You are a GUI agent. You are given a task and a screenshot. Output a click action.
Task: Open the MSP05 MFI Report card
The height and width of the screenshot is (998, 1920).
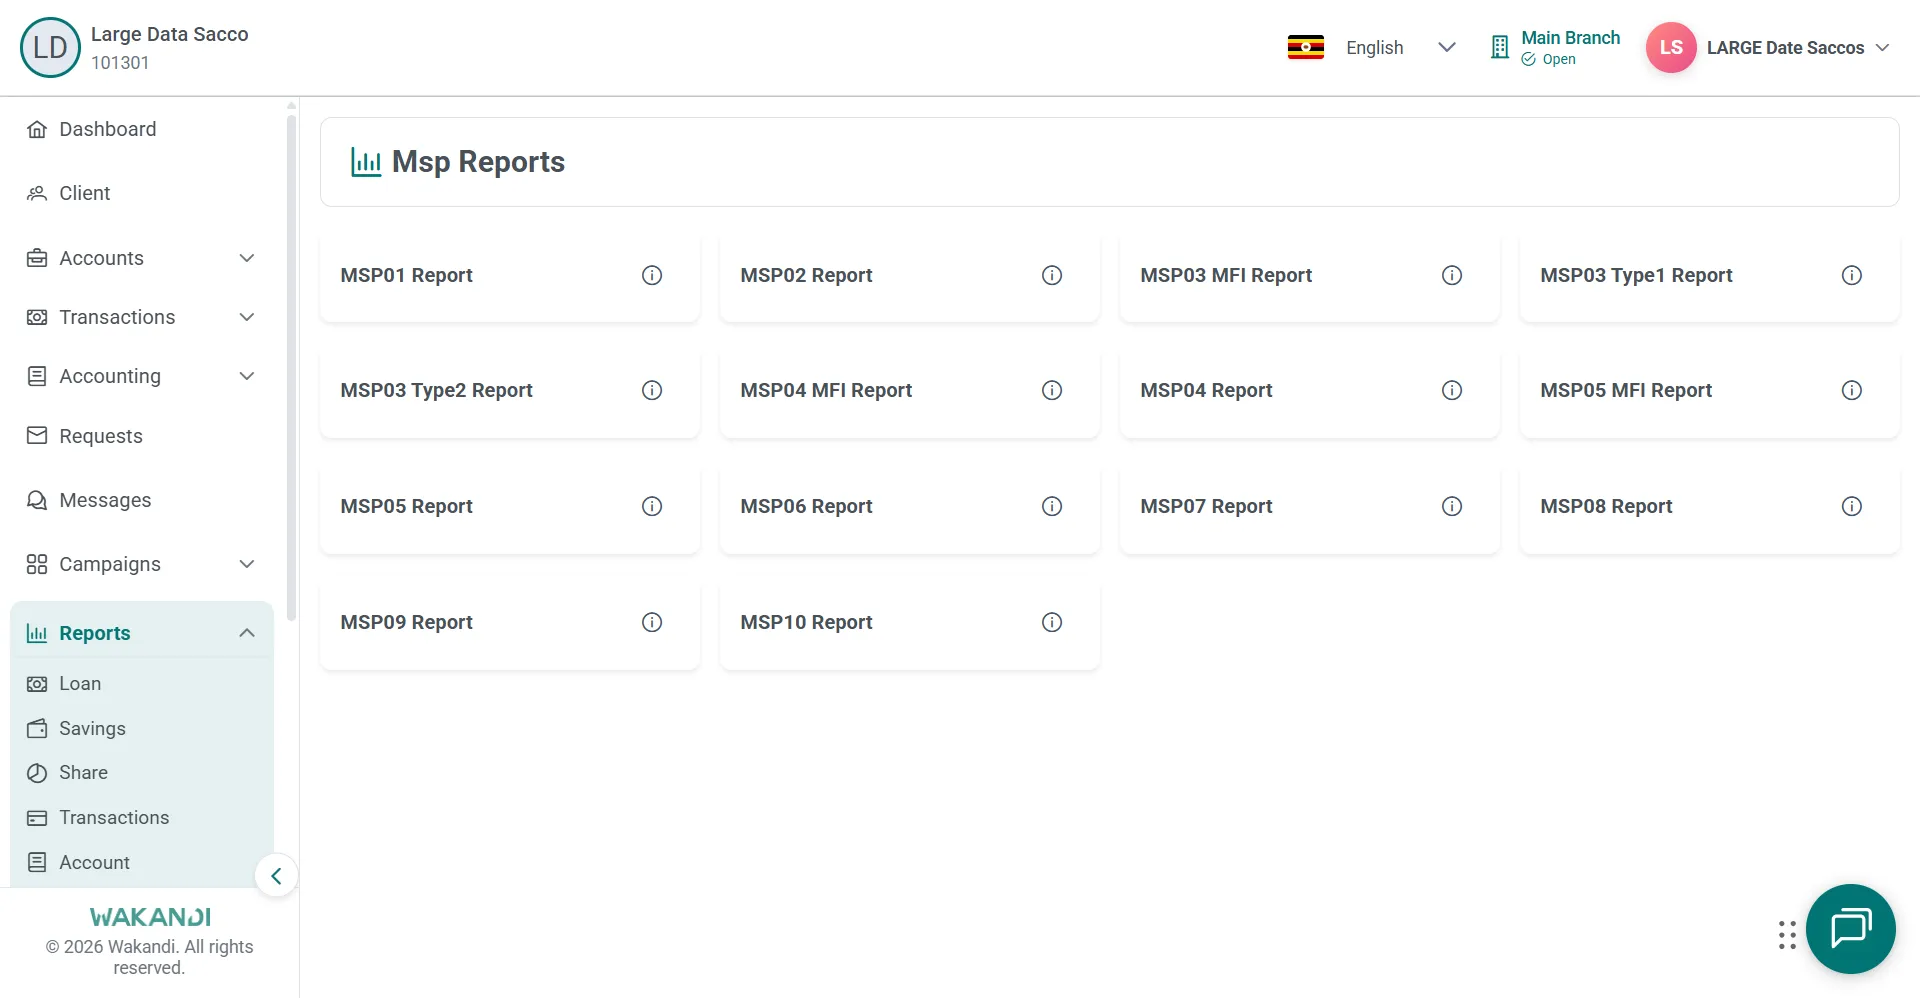1710,390
